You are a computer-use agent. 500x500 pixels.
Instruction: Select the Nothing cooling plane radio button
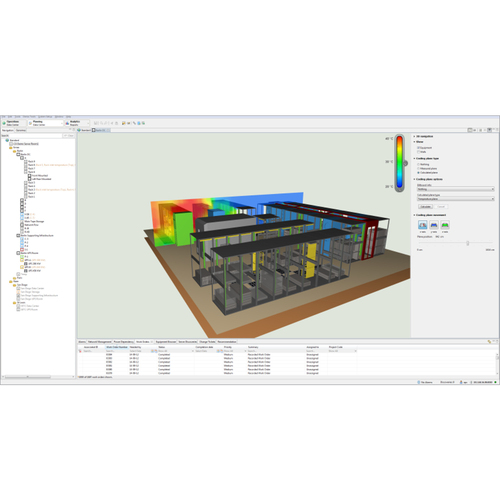pyautogui.click(x=418, y=164)
